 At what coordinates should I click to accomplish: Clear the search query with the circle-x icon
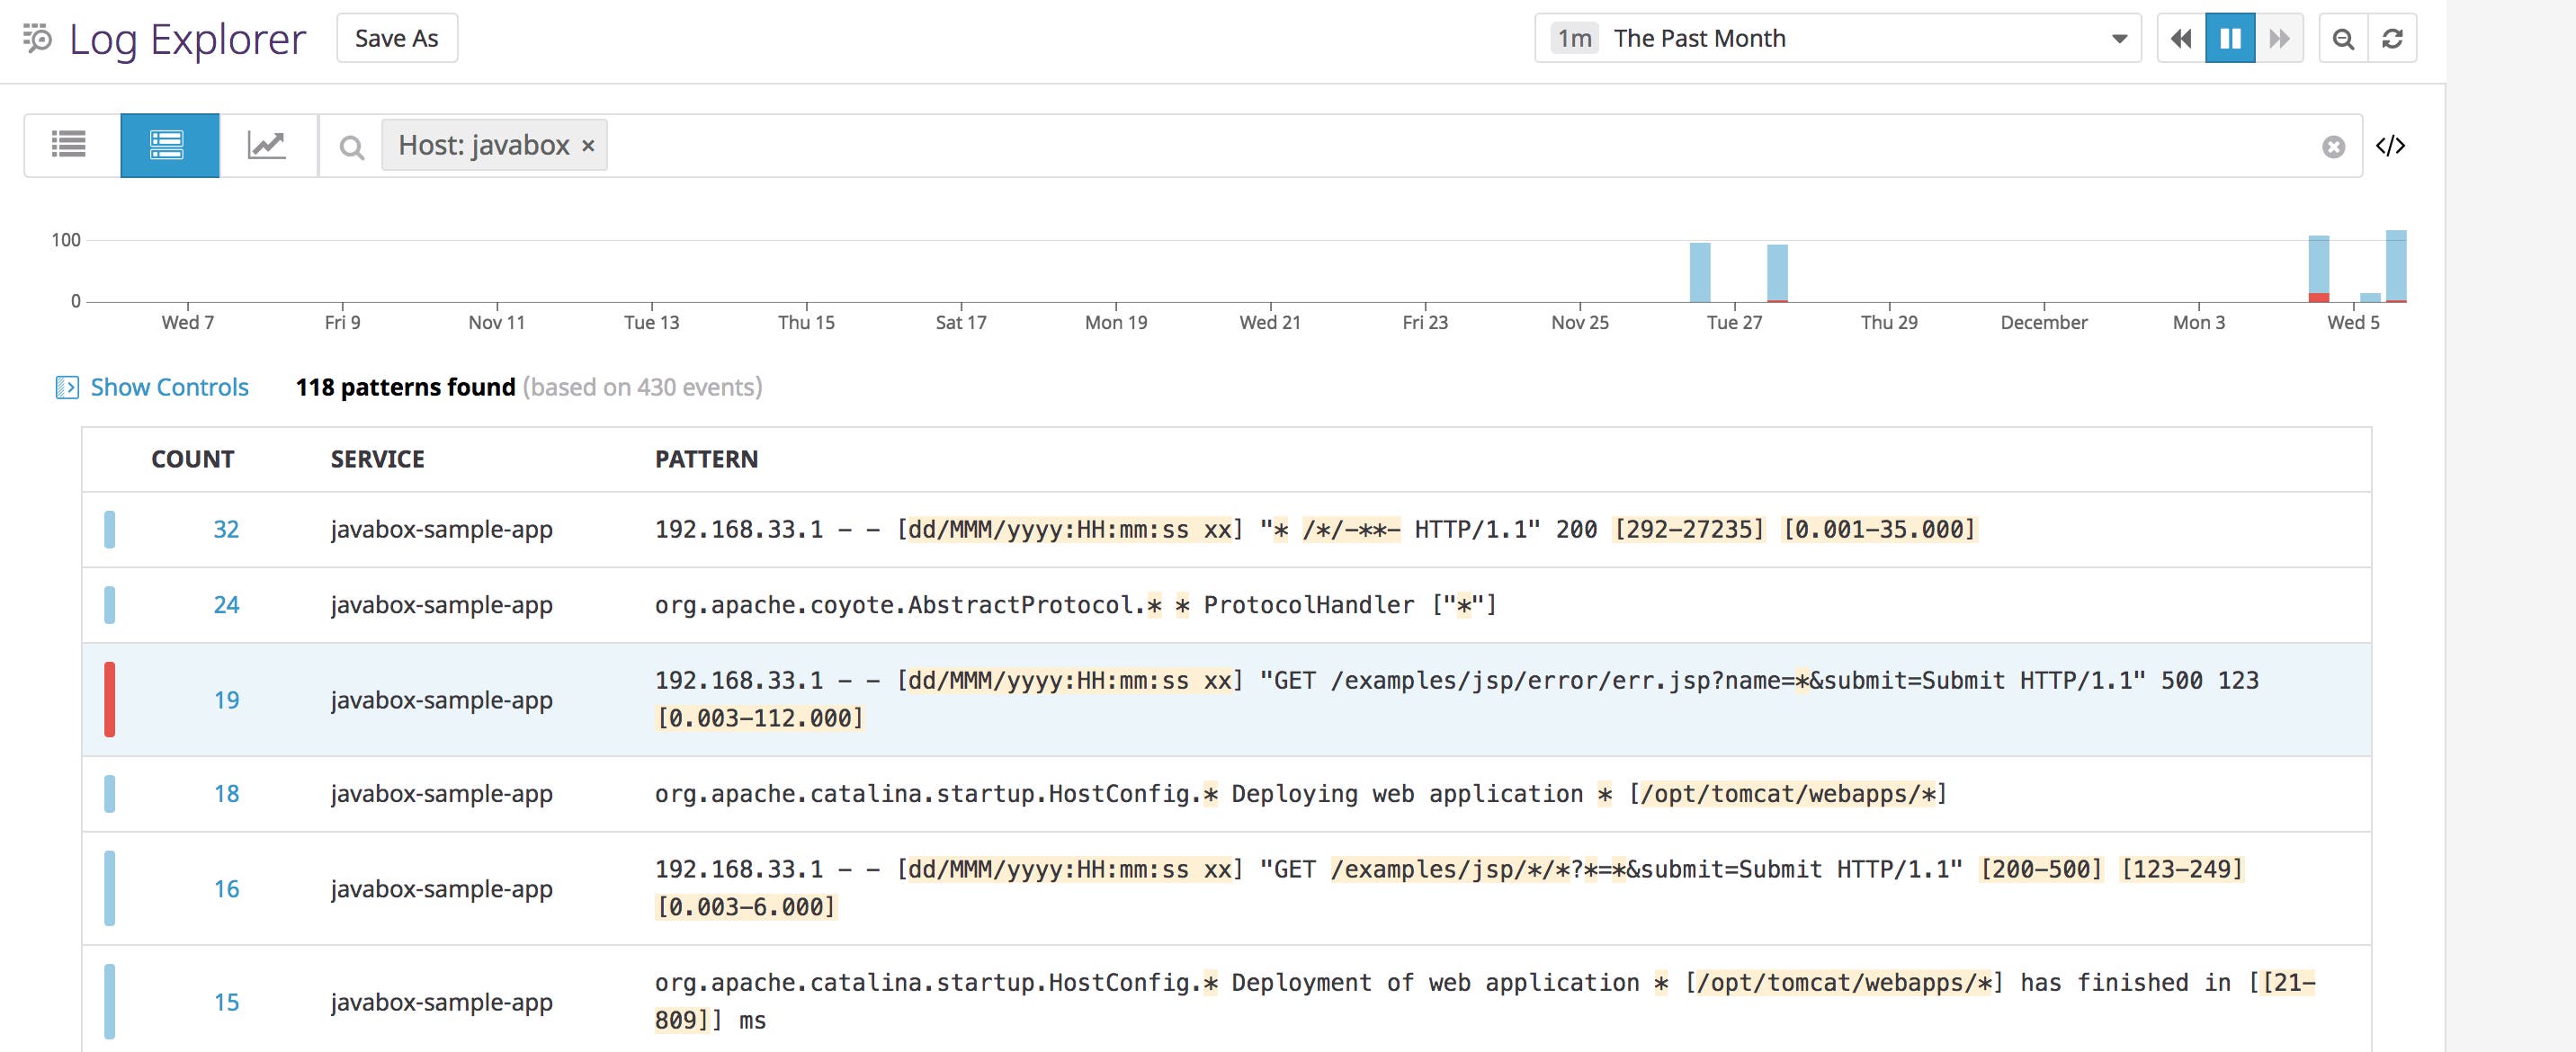point(2333,146)
